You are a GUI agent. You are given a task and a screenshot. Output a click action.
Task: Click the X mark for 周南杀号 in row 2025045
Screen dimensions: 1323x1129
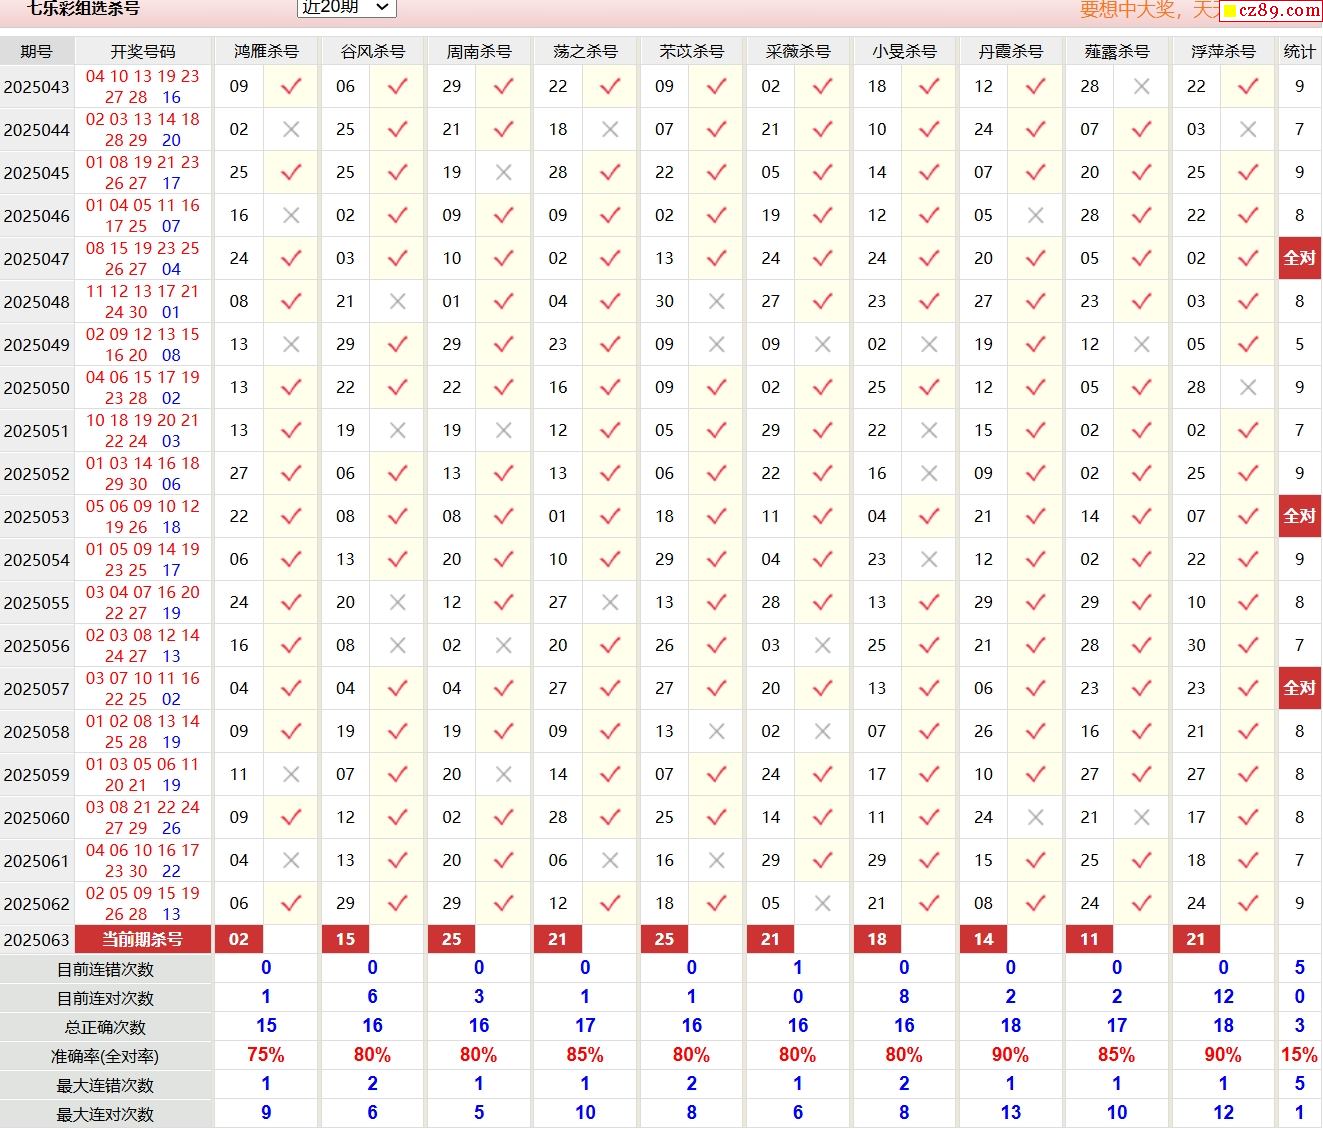[x=504, y=173]
